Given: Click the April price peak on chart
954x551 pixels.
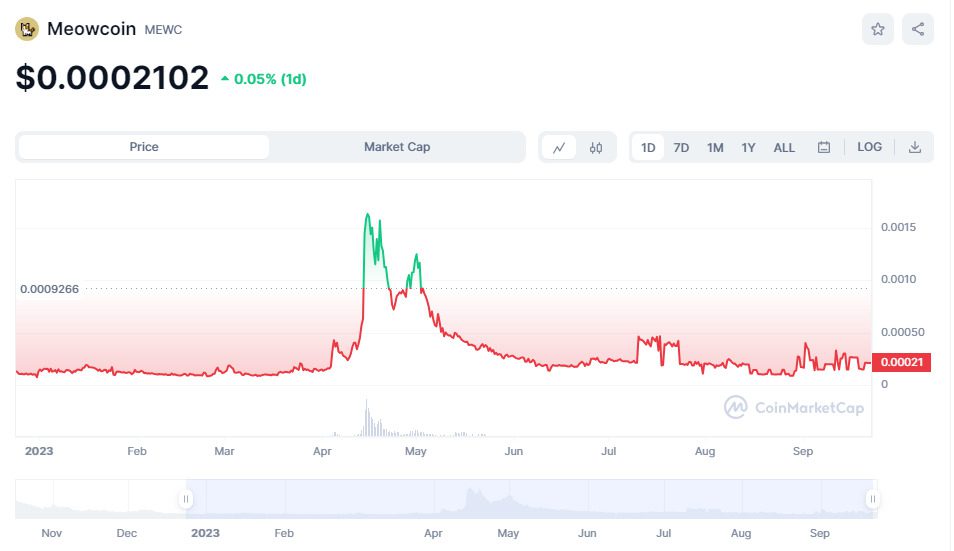Looking at the screenshot, I should click(x=367, y=215).
